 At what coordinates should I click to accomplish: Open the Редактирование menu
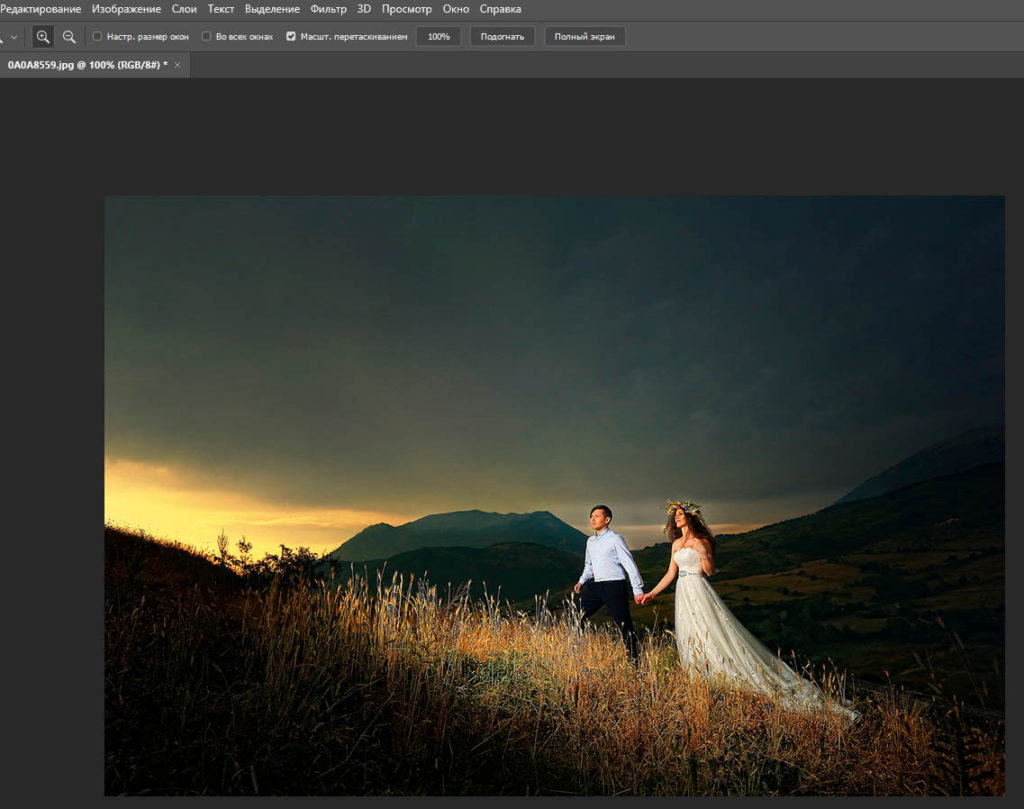(x=40, y=9)
